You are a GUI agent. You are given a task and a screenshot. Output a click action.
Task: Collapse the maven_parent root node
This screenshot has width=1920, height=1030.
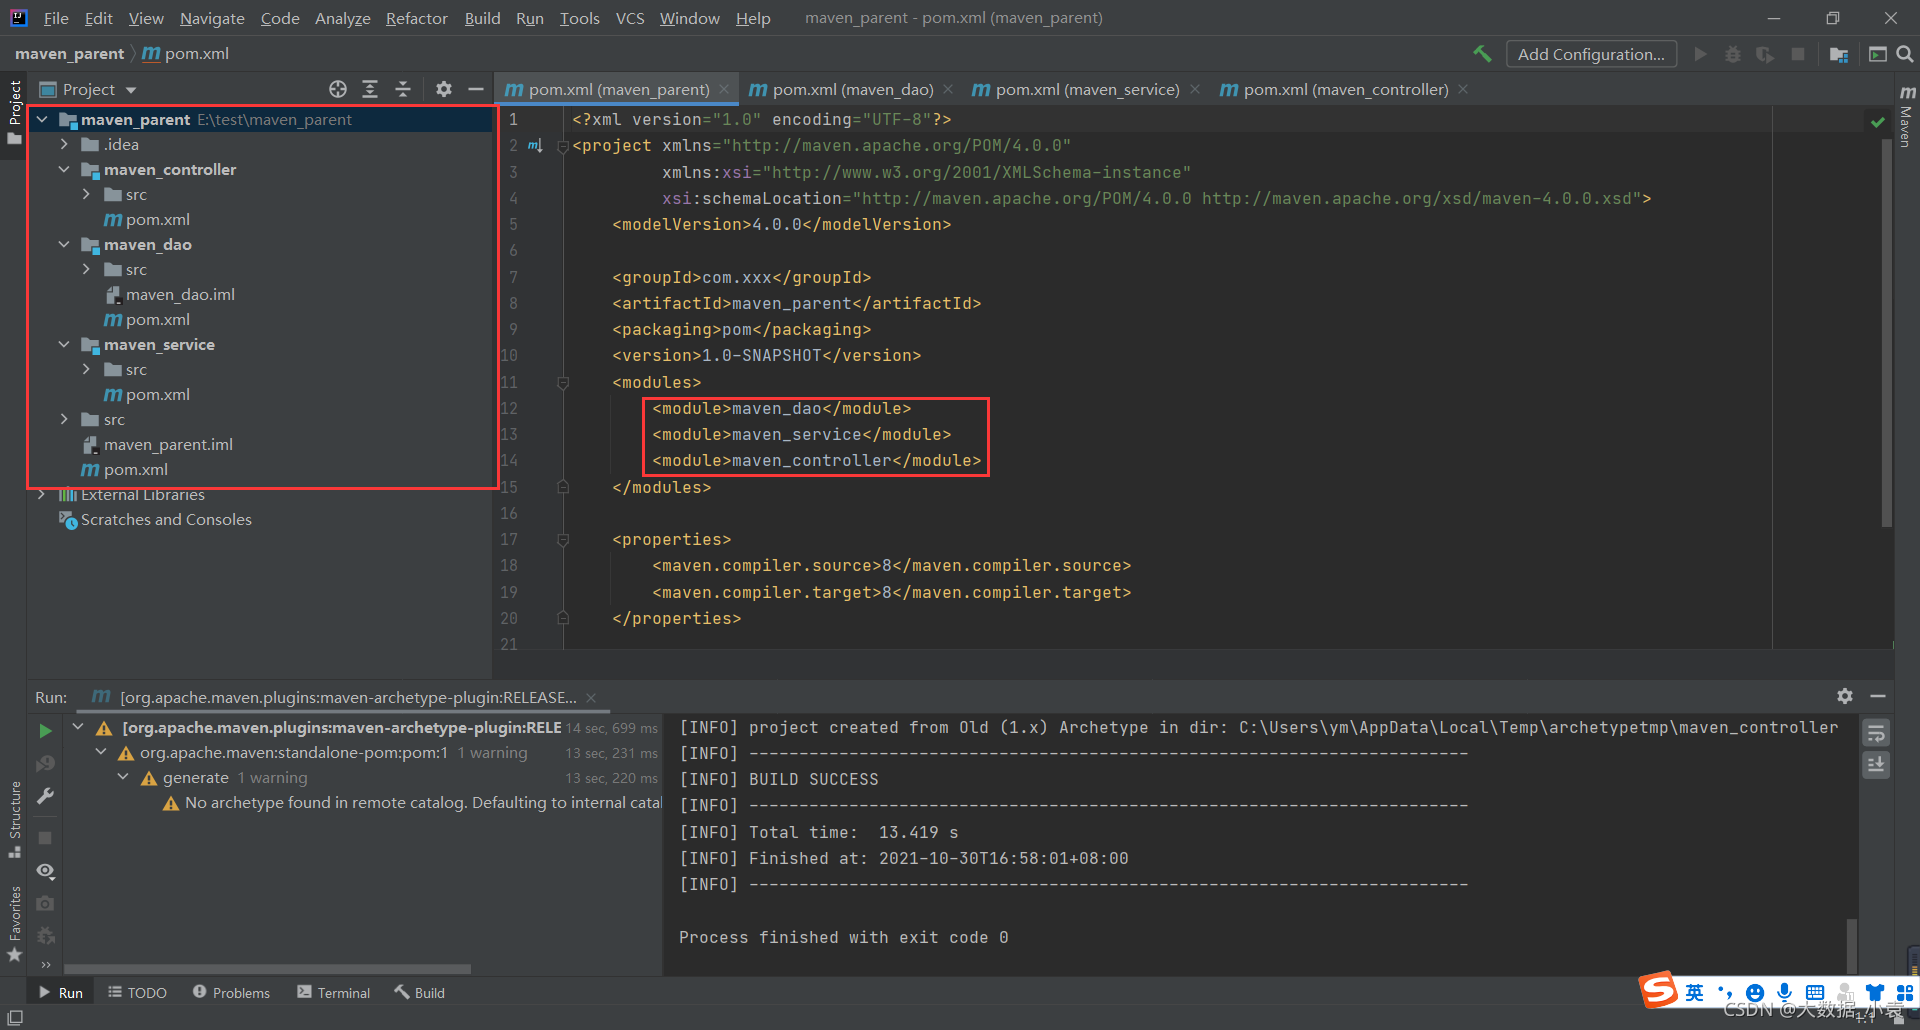point(42,119)
